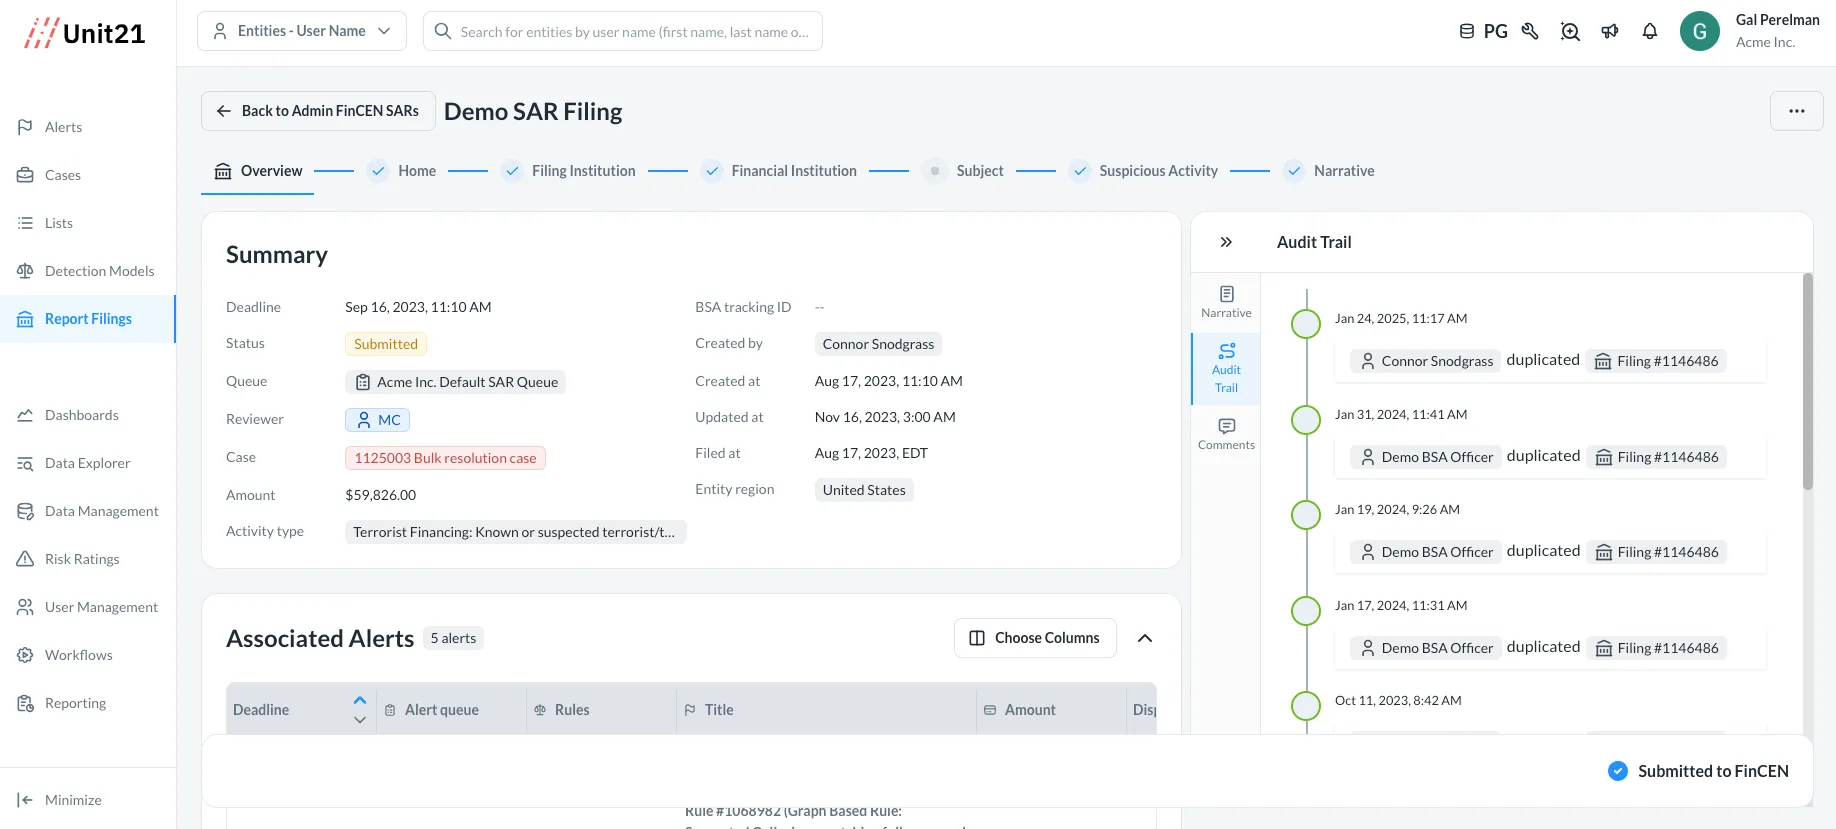Open the three-dot more options menu
The width and height of the screenshot is (1836, 829).
pyautogui.click(x=1797, y=111)
